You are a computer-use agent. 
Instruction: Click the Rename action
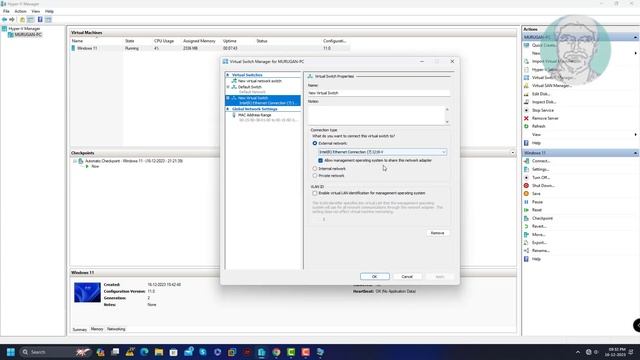(540, 251)
